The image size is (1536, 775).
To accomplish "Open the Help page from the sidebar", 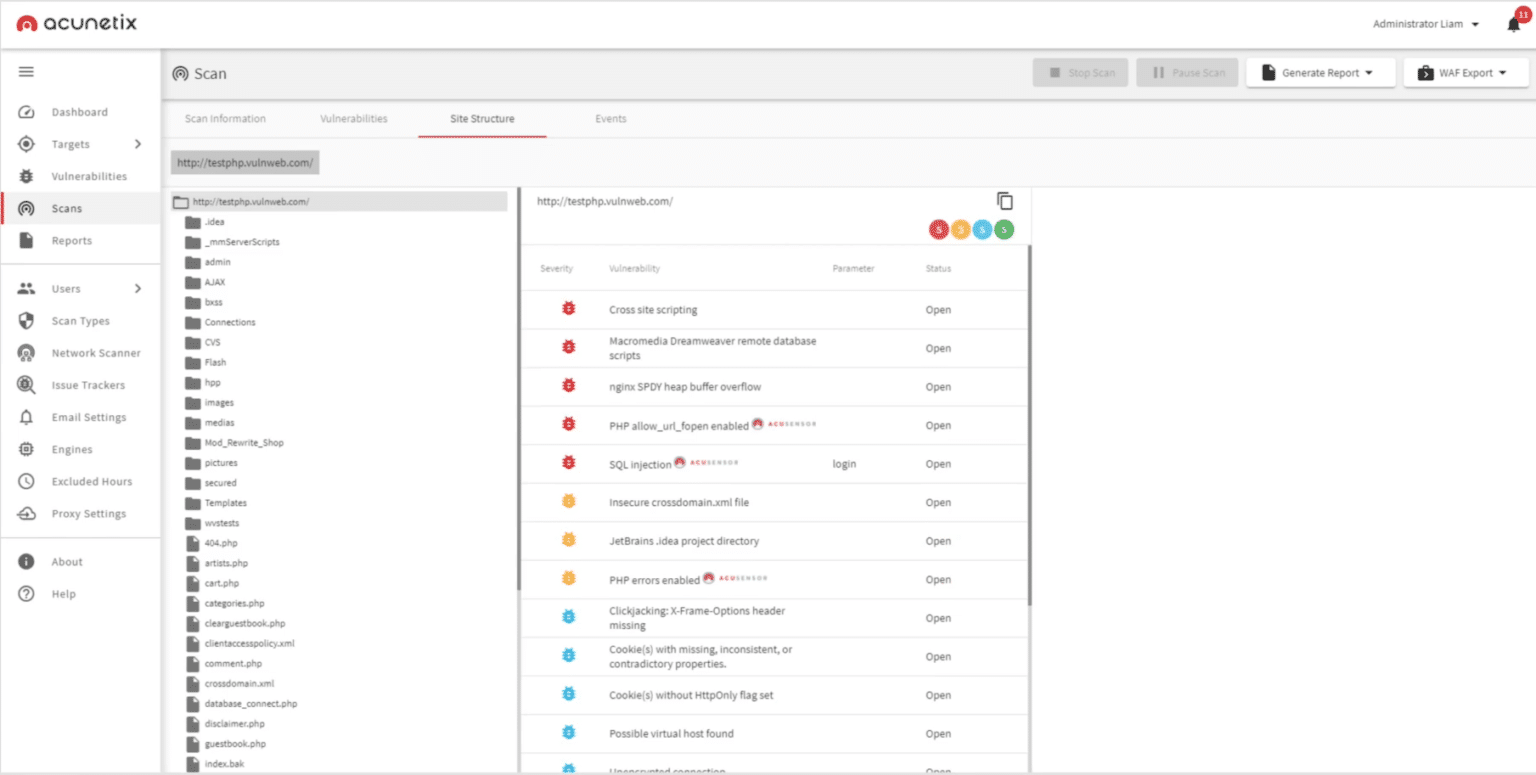I will [63, 593].
